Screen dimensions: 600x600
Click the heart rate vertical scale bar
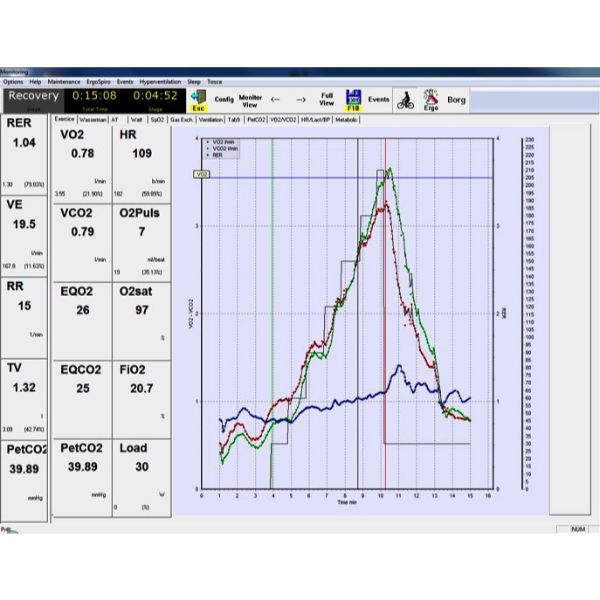point(527,314)
